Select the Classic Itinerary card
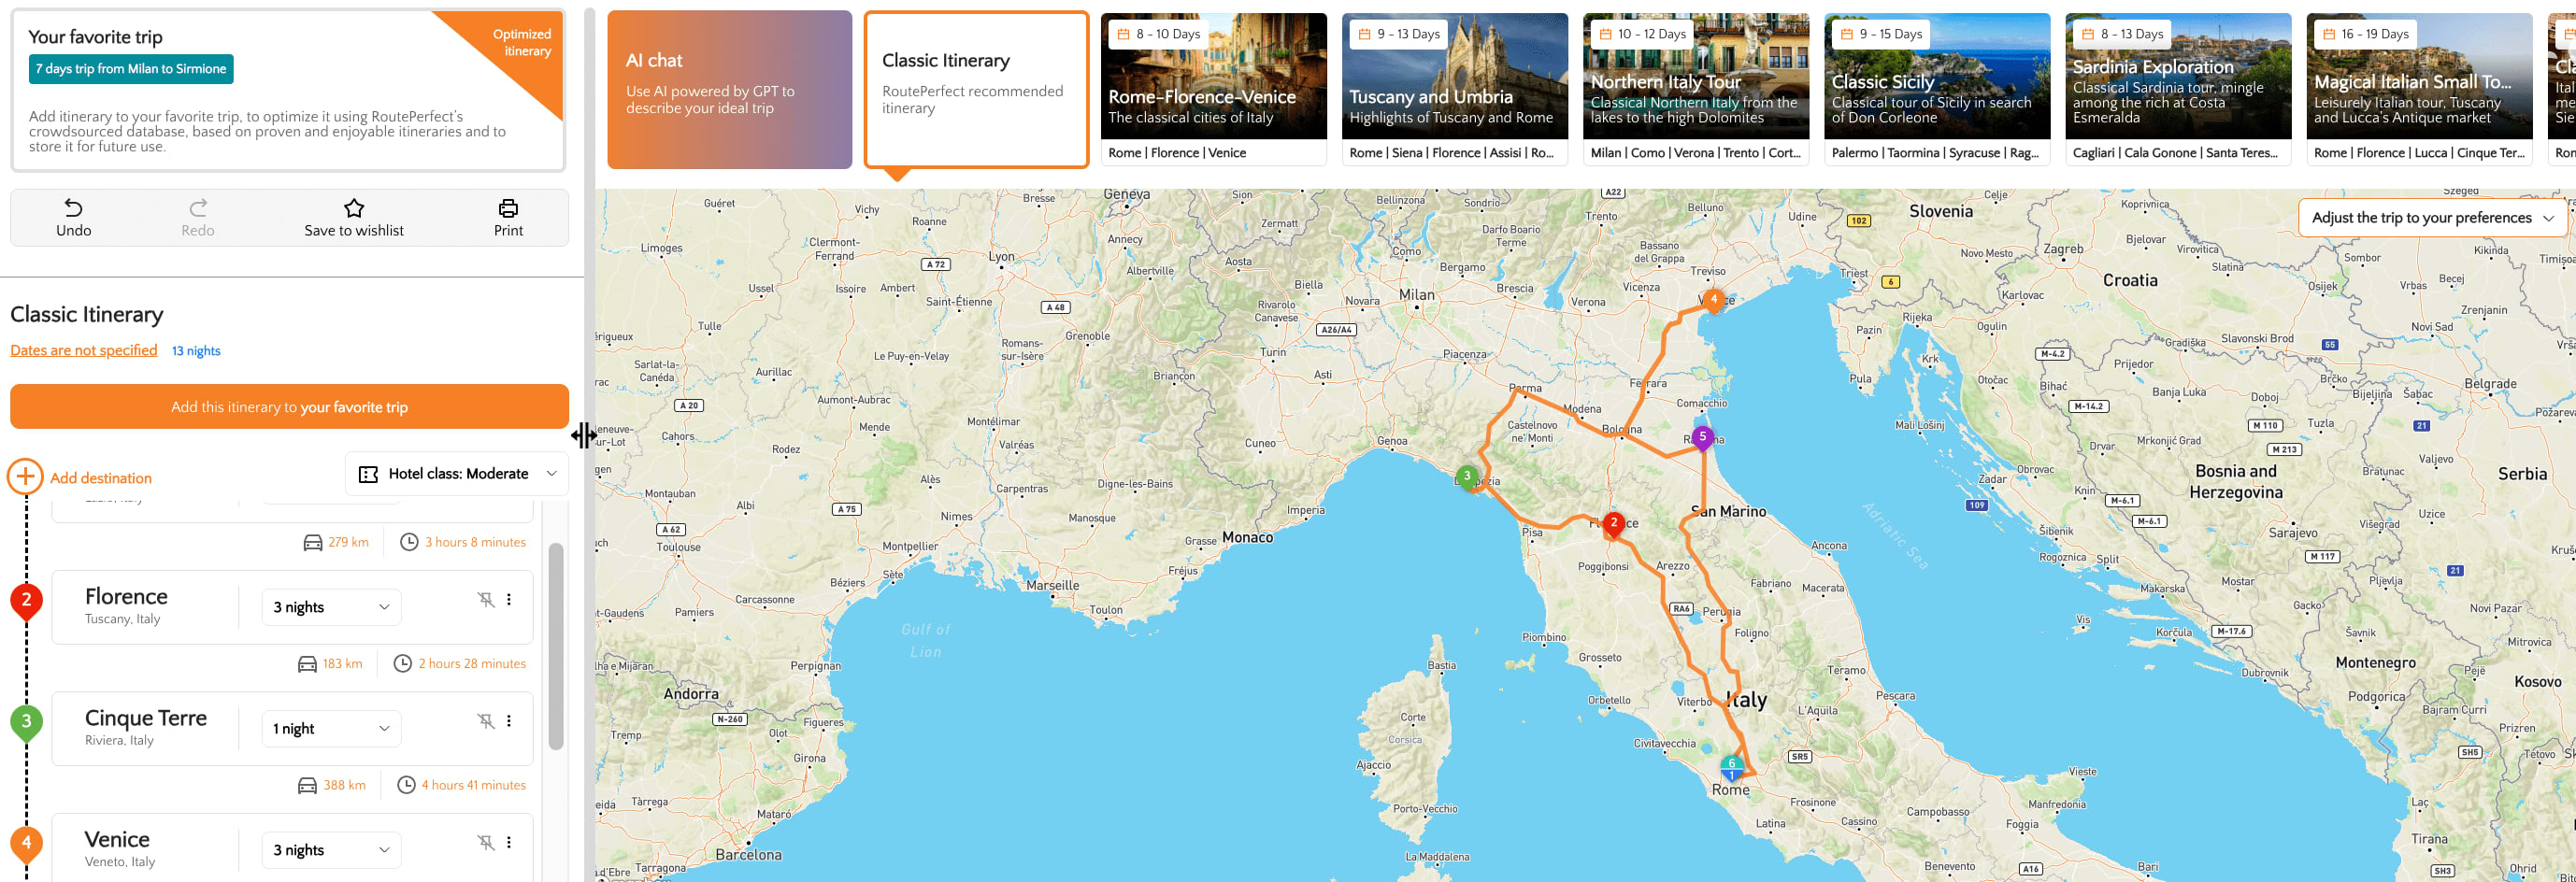Image resolution: width=2576 pixels, height=882 pixels. click(977, 90)
